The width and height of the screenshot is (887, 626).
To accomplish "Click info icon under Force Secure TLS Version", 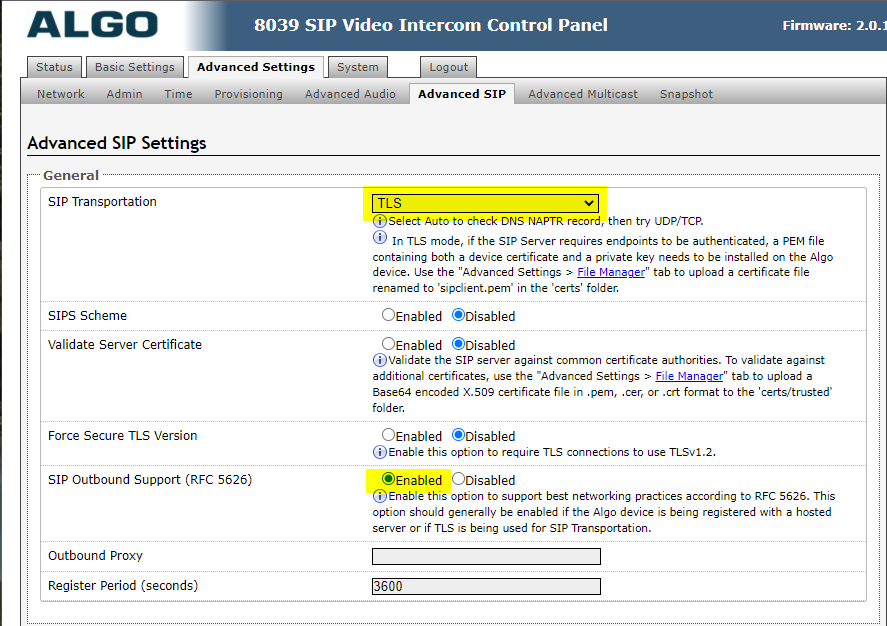I will point(380,452).
